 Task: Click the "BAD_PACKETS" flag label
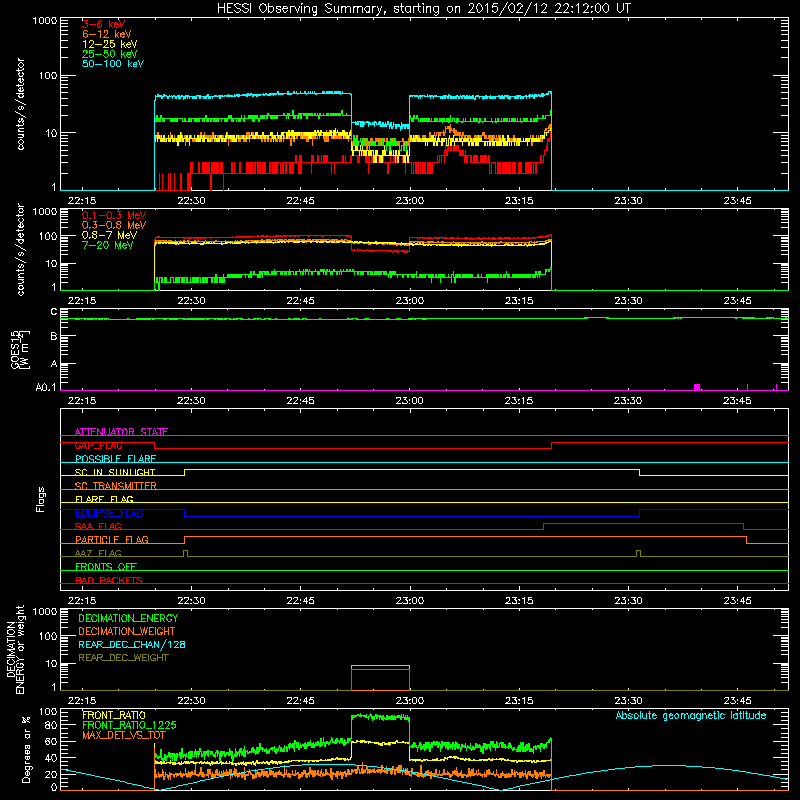coord(109,580)
